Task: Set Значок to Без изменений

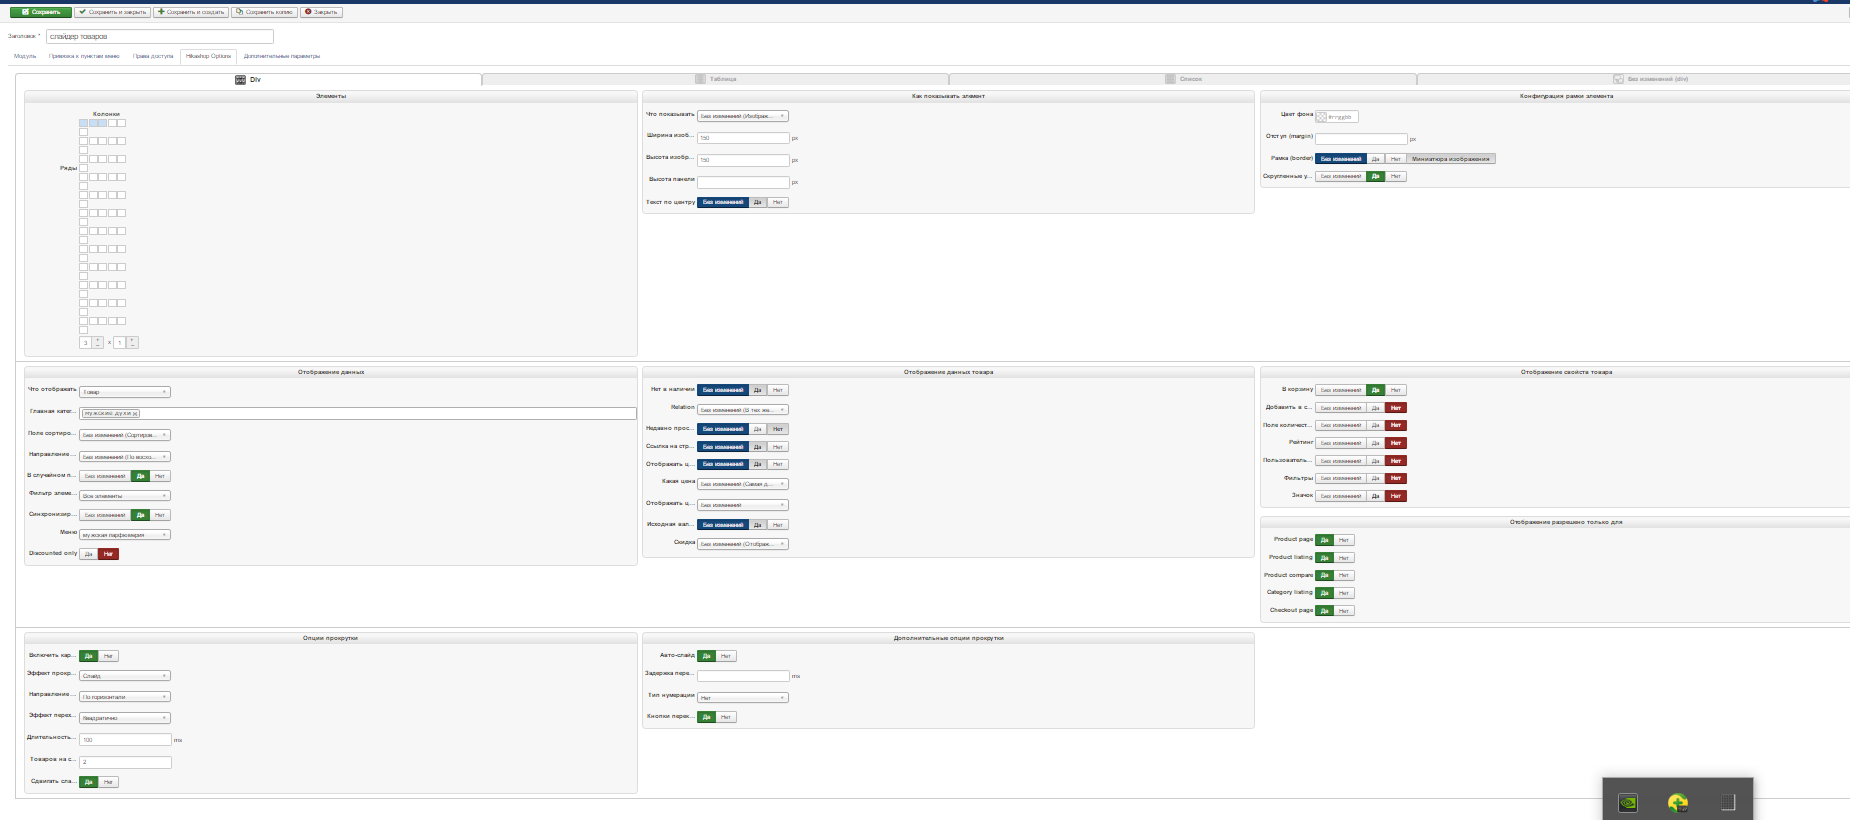Action: (x=1341, y=496)
